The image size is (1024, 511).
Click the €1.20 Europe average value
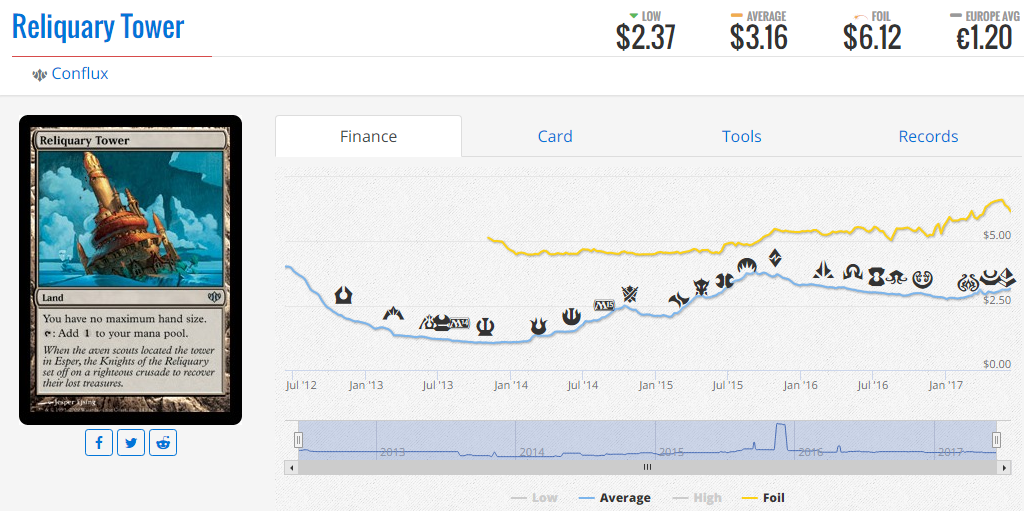pyautogui.click(x=984, y=37)
